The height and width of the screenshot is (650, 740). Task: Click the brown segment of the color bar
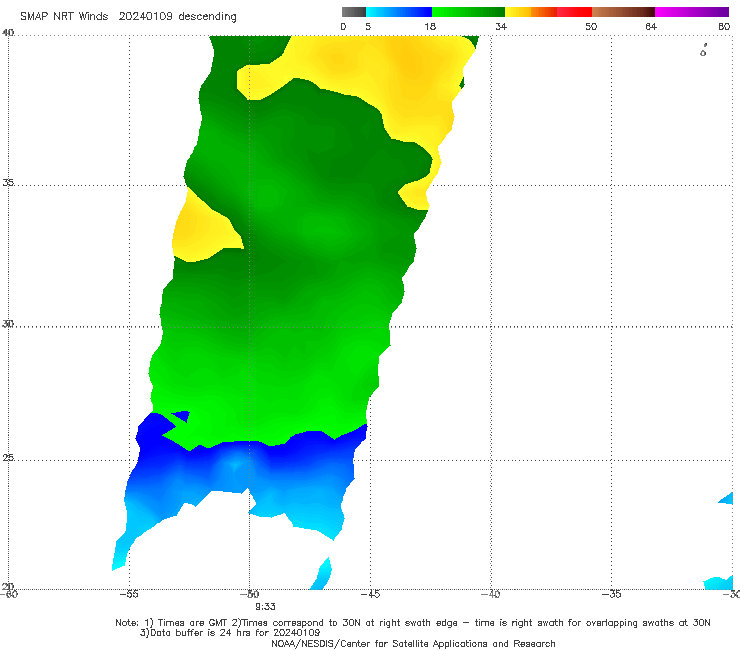tap(623, 12)
